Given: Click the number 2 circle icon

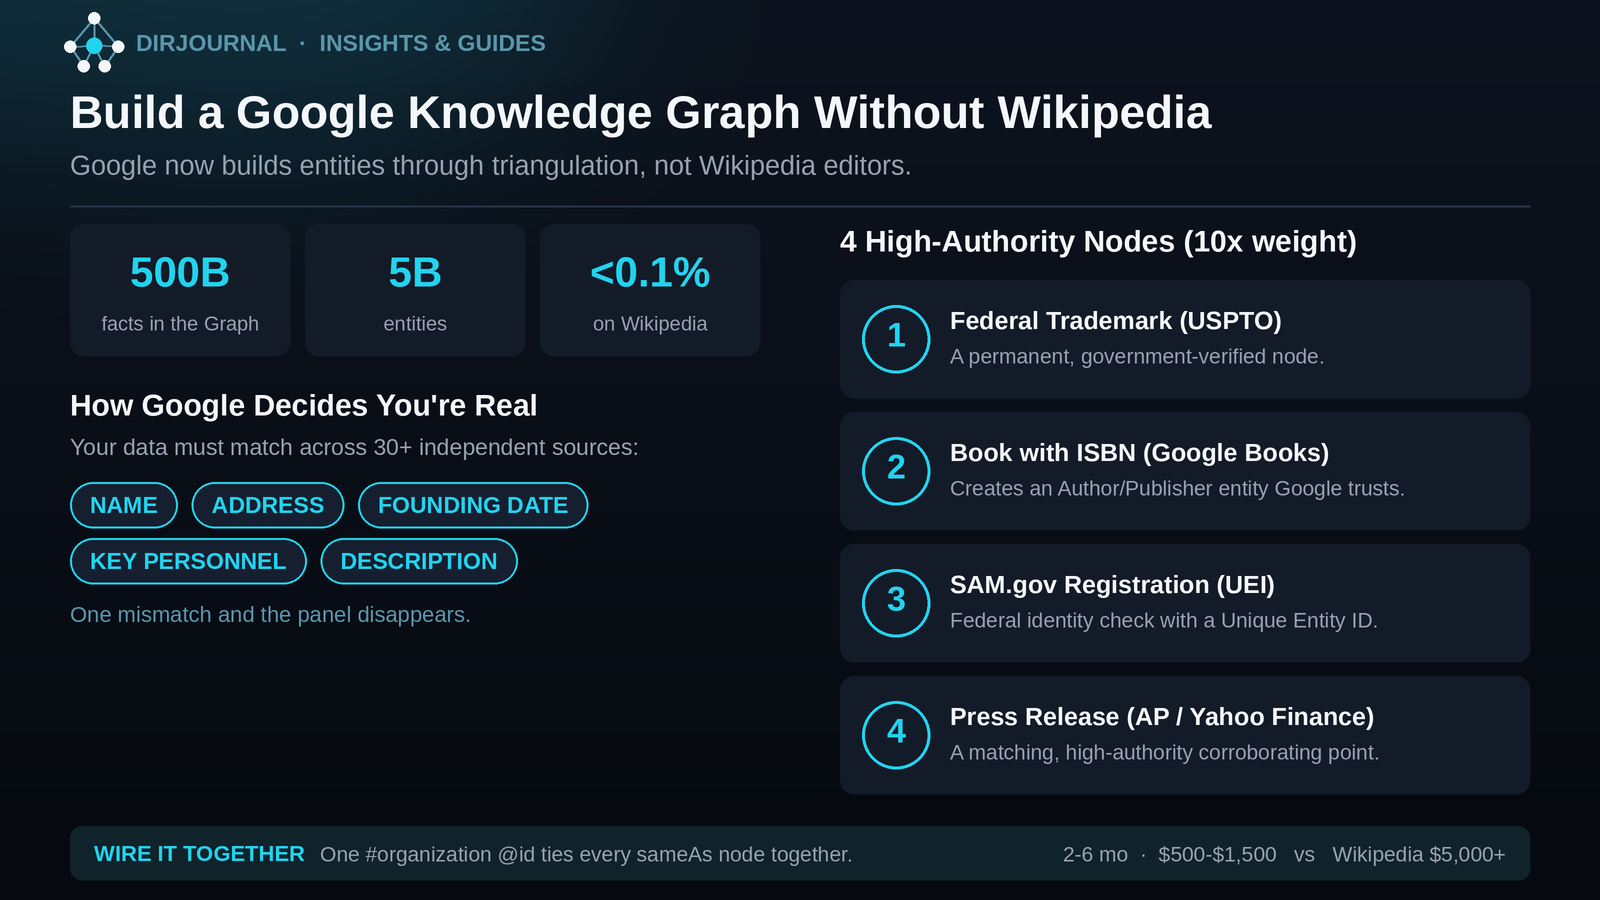Looking at the screenshot, I should [x=896, y=471].
